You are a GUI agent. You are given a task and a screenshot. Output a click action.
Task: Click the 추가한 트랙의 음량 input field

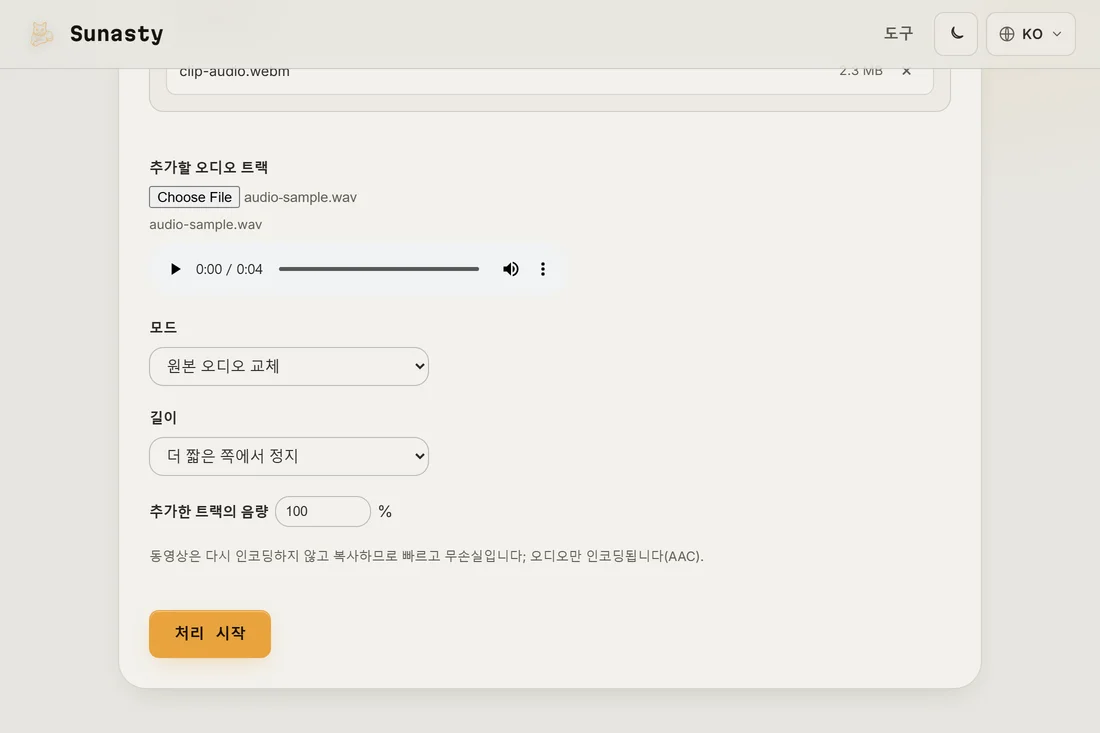pyautogui.click(x=323, y=511)
